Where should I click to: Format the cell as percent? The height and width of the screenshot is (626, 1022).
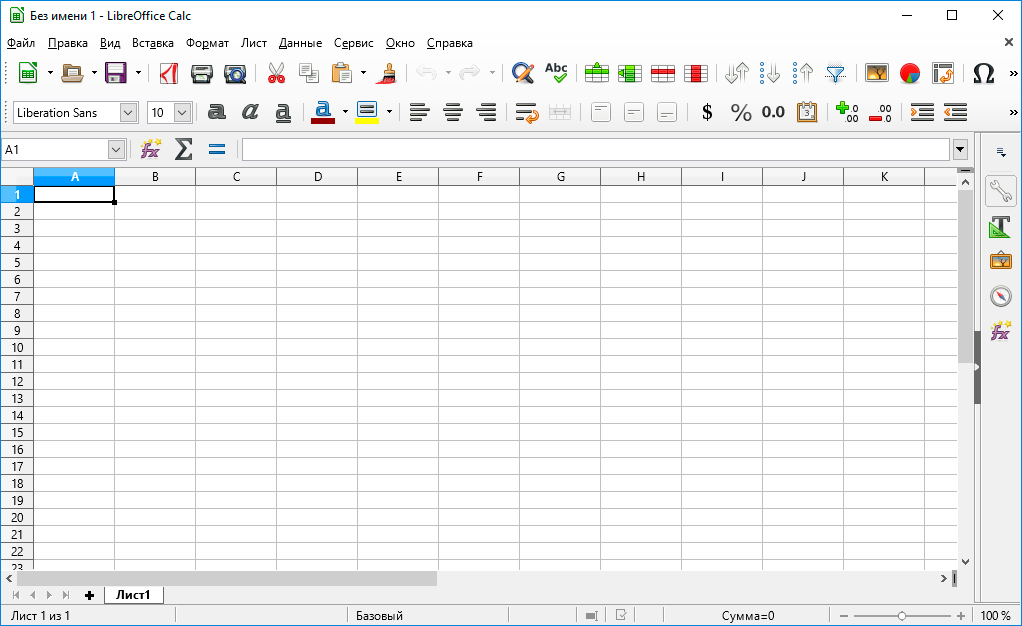pos(741,112)
